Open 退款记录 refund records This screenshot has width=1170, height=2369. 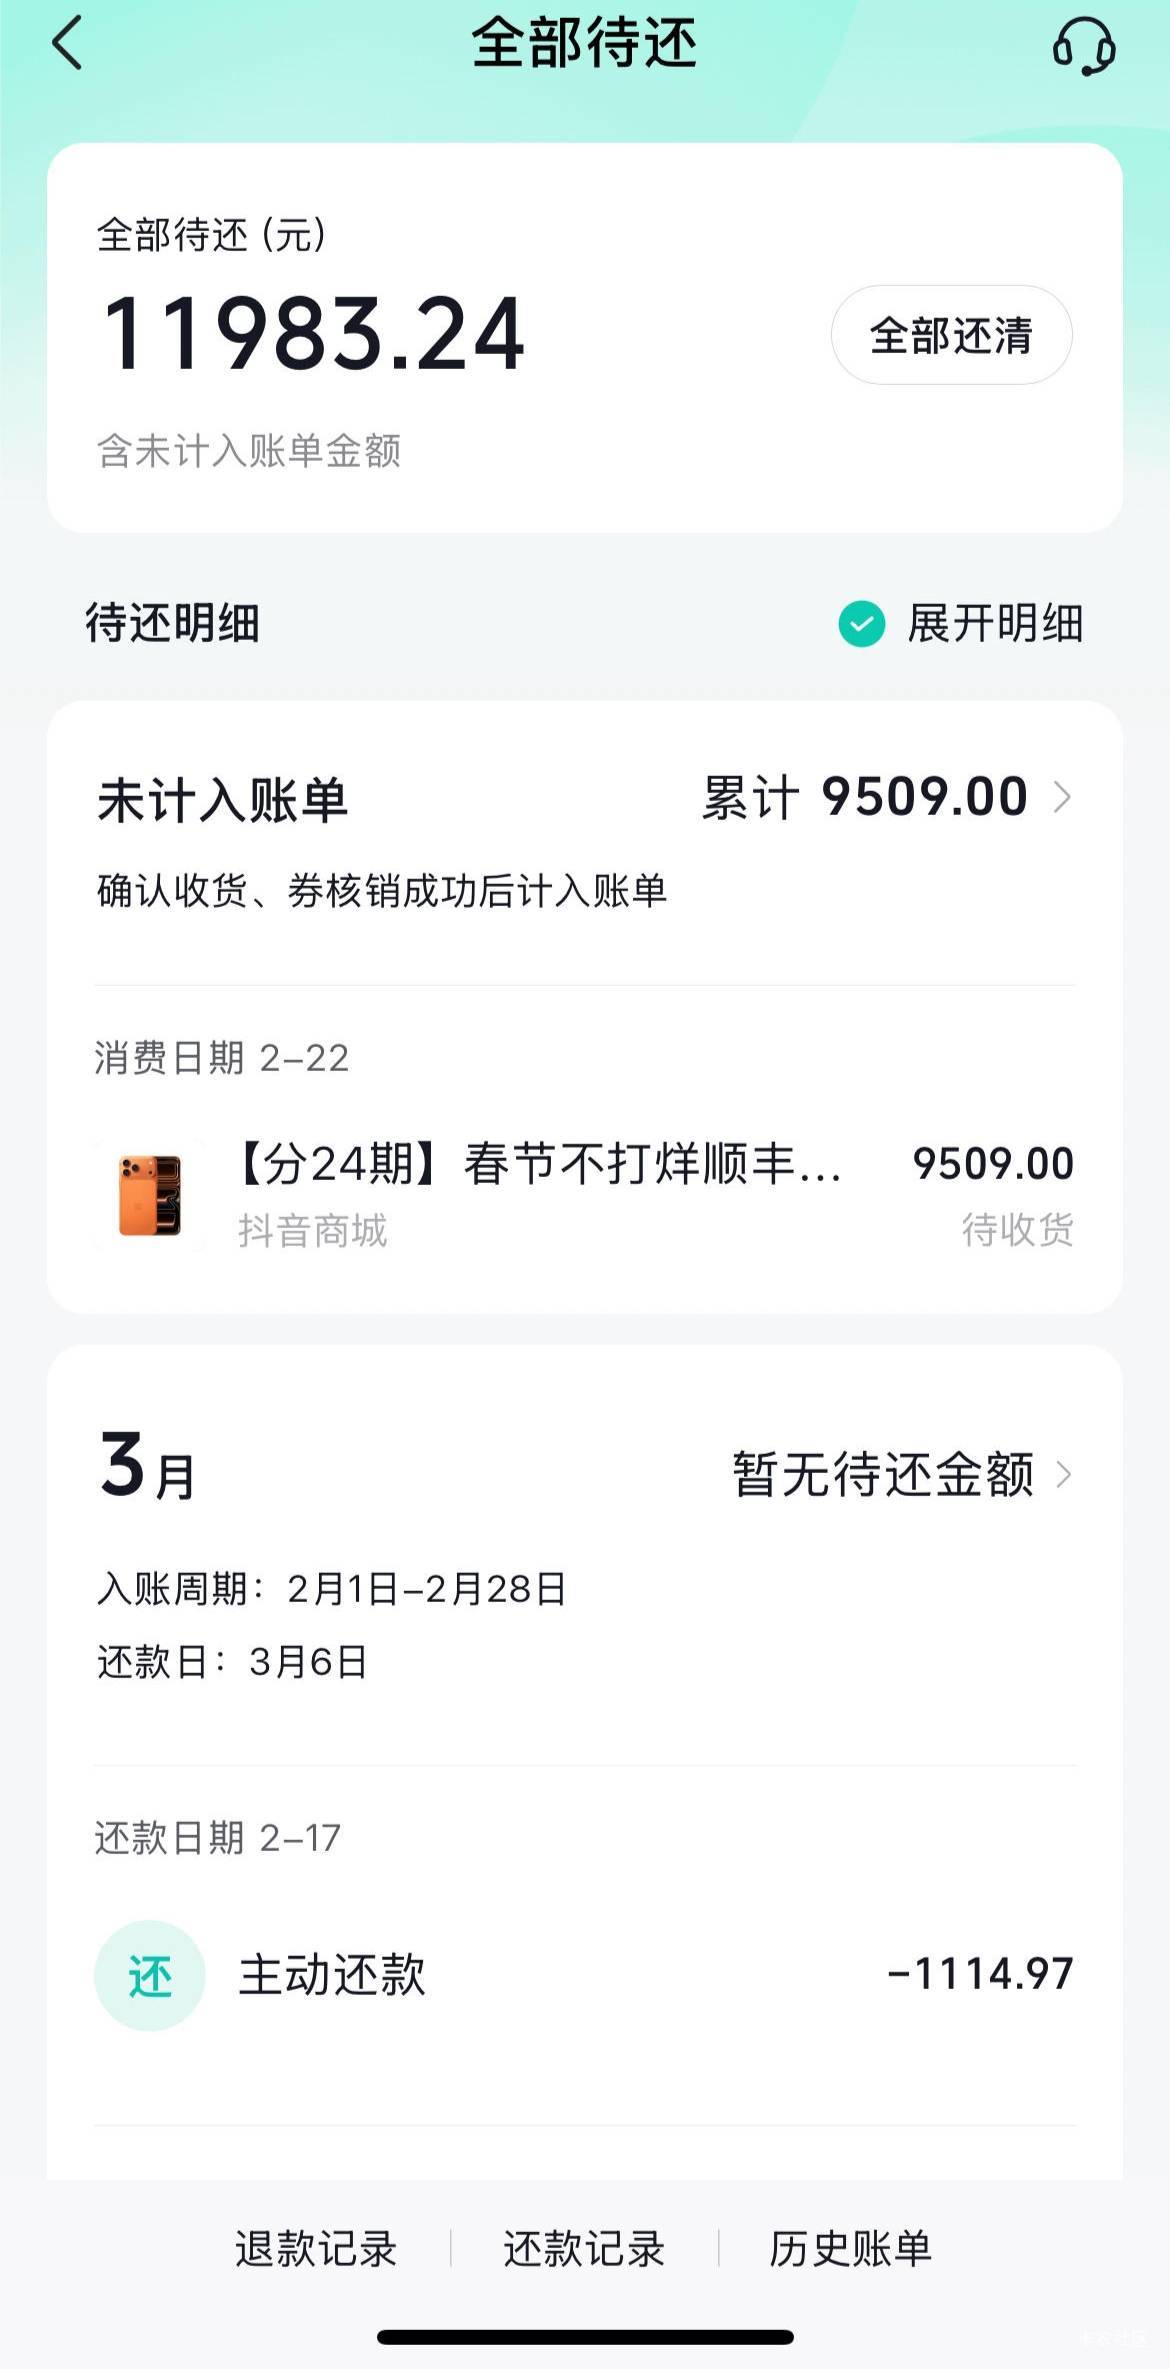[316, 2249]
